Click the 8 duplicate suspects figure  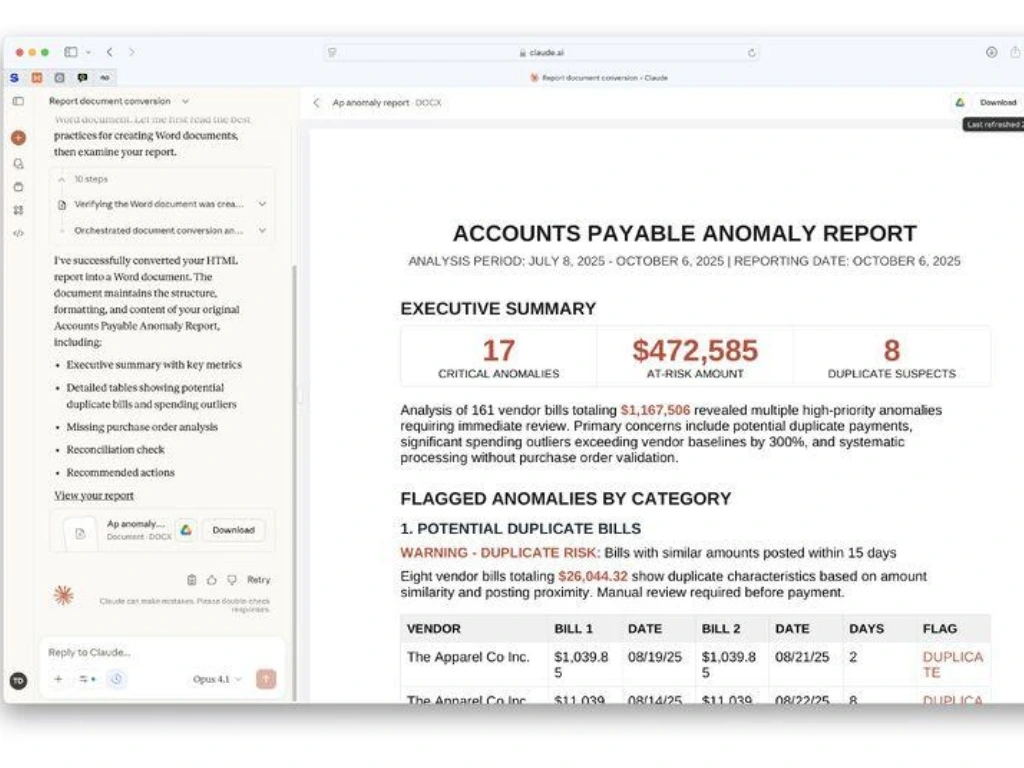(891, 351)
